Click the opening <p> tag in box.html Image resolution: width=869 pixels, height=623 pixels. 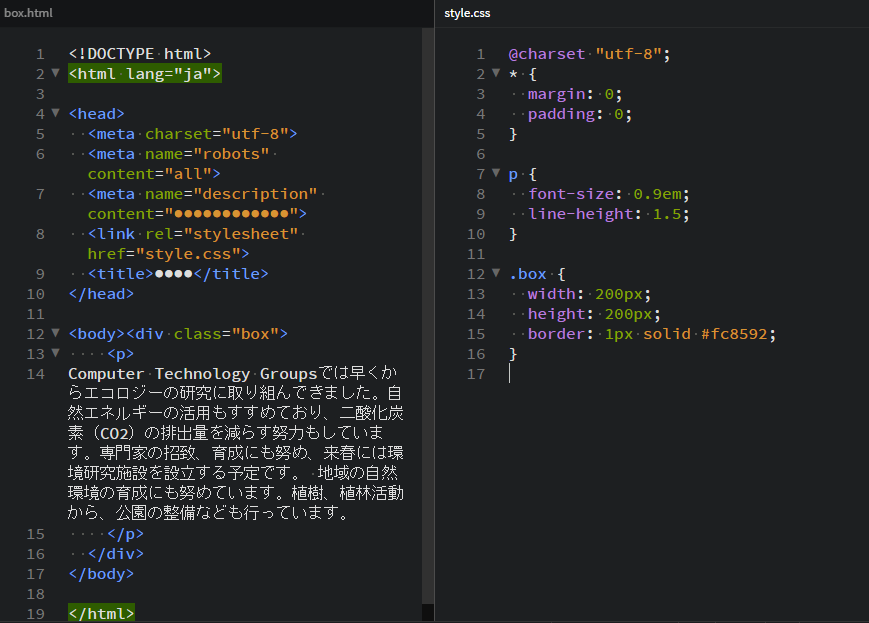(121, 354)
